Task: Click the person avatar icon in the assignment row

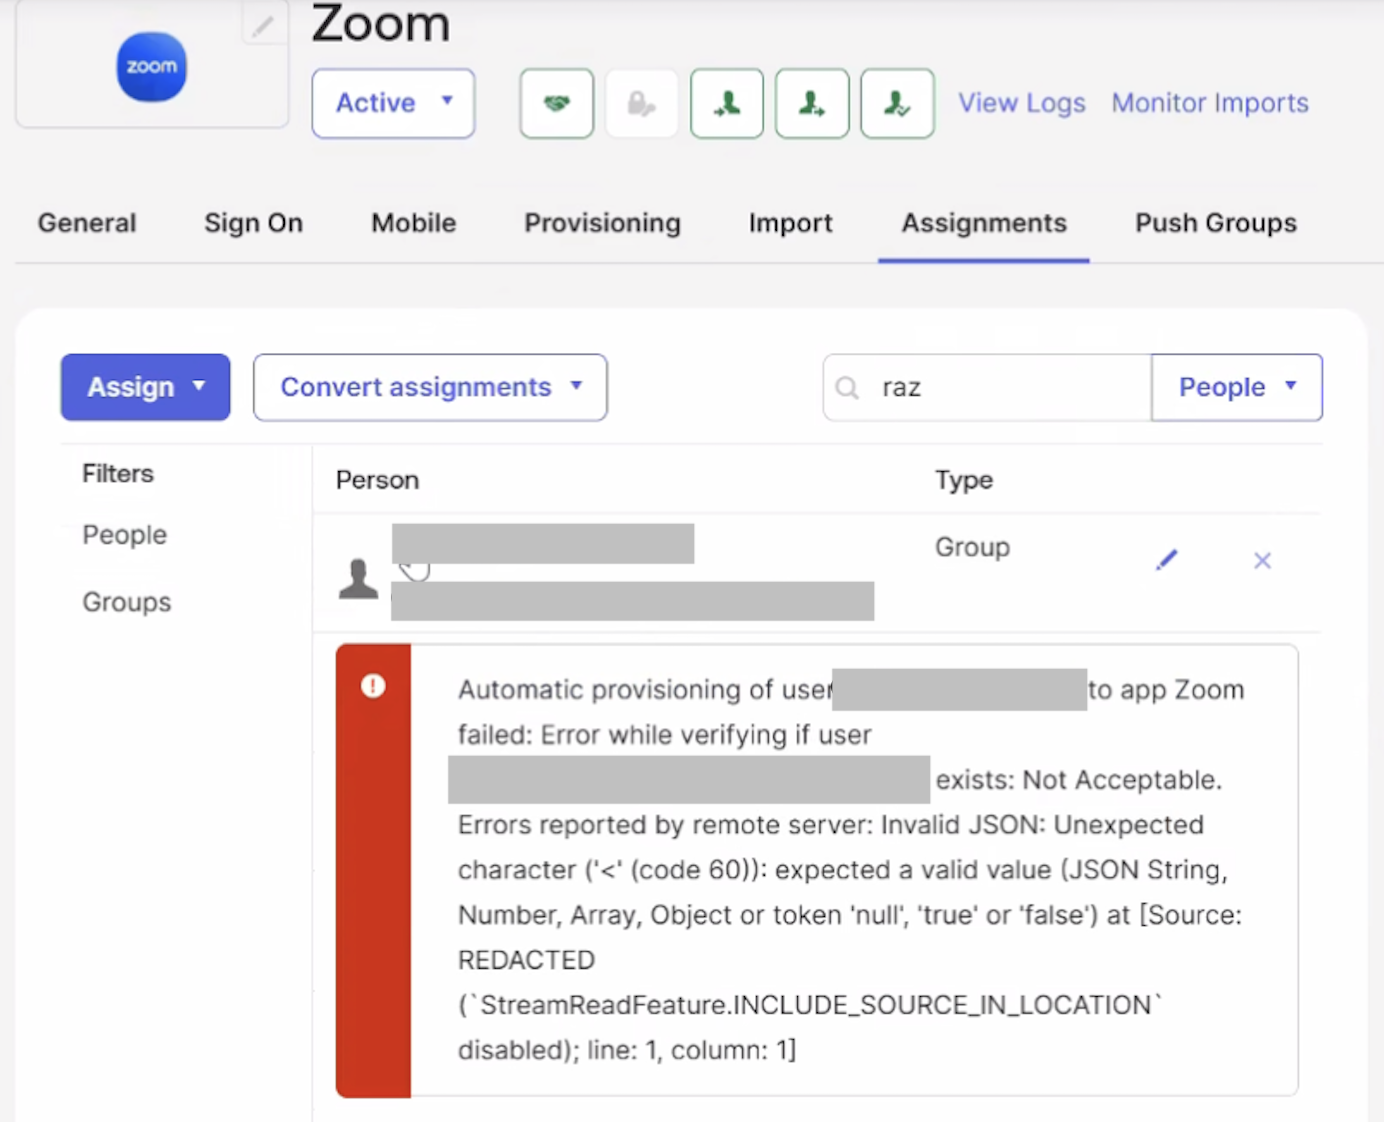Action: click(358, 579)
